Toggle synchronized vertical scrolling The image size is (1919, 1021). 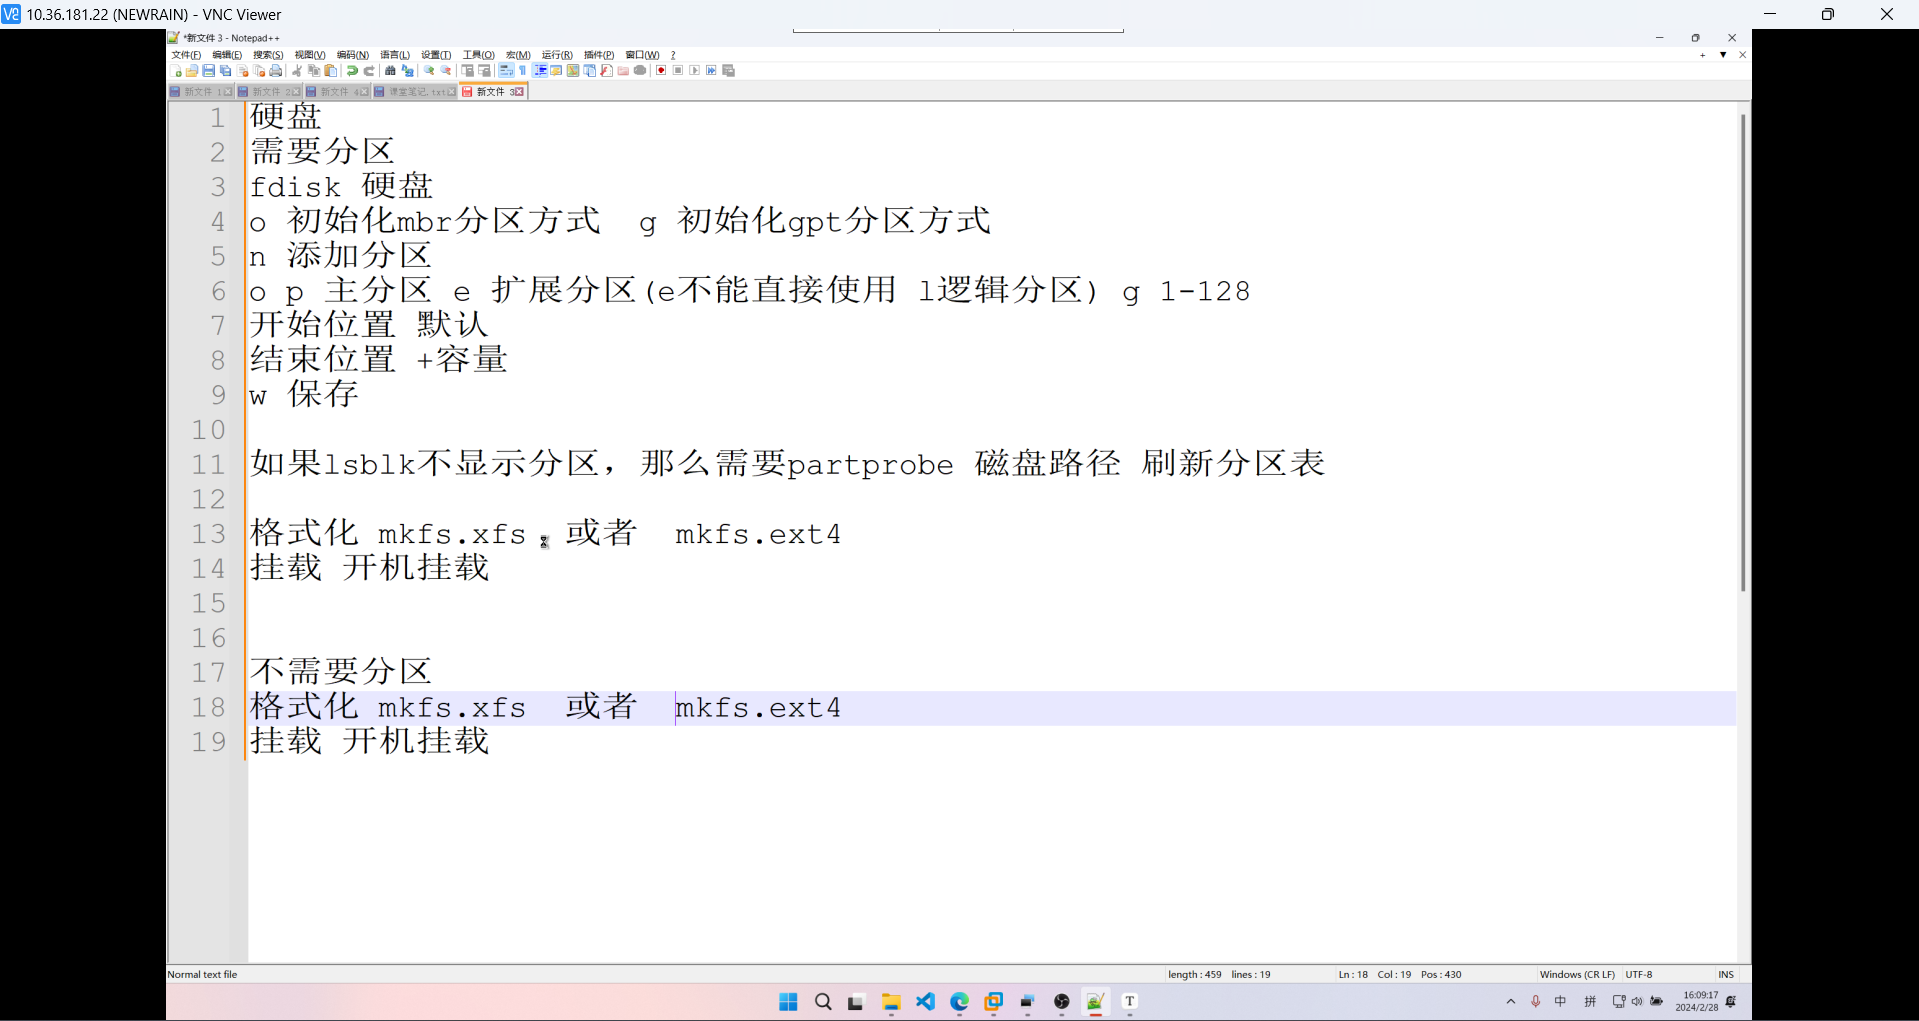(468, 71)
